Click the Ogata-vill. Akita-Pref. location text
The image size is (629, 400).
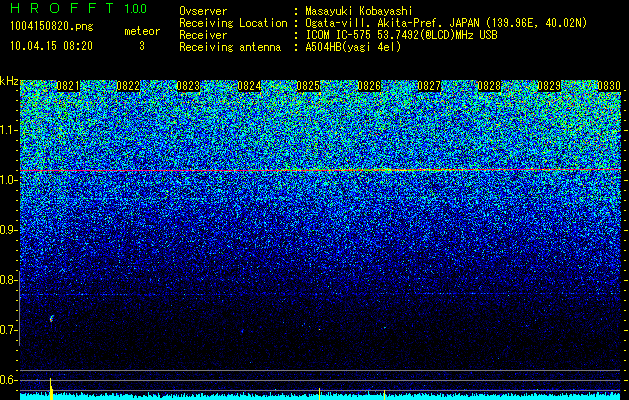tap(446, 23)
